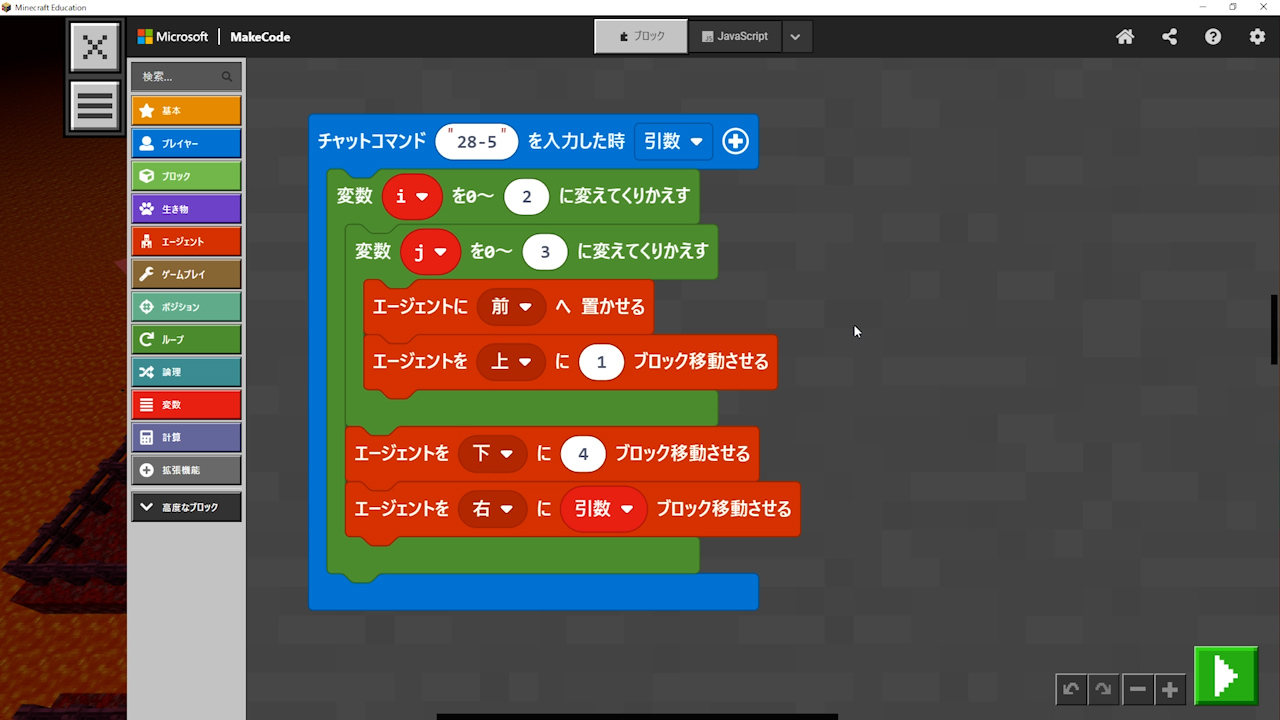Expand the 高度なブロック section
This screenshot has width=1280, height=720.
click(x=186, y=507)
